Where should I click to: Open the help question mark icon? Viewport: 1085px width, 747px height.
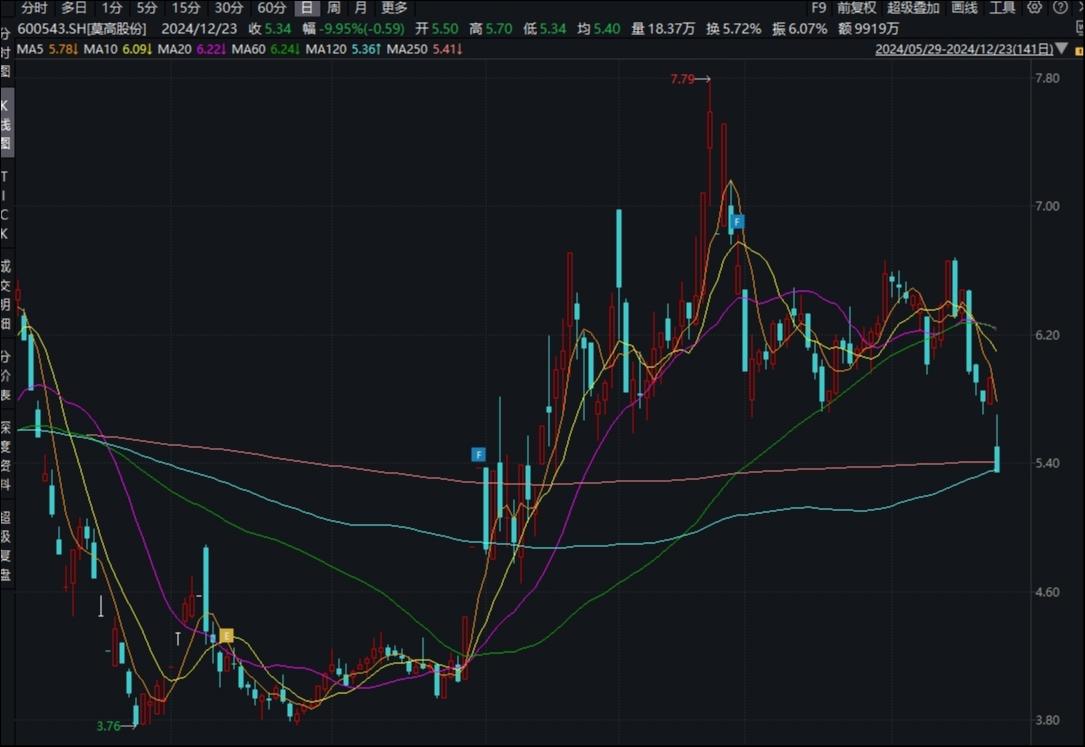(1060, 8)
